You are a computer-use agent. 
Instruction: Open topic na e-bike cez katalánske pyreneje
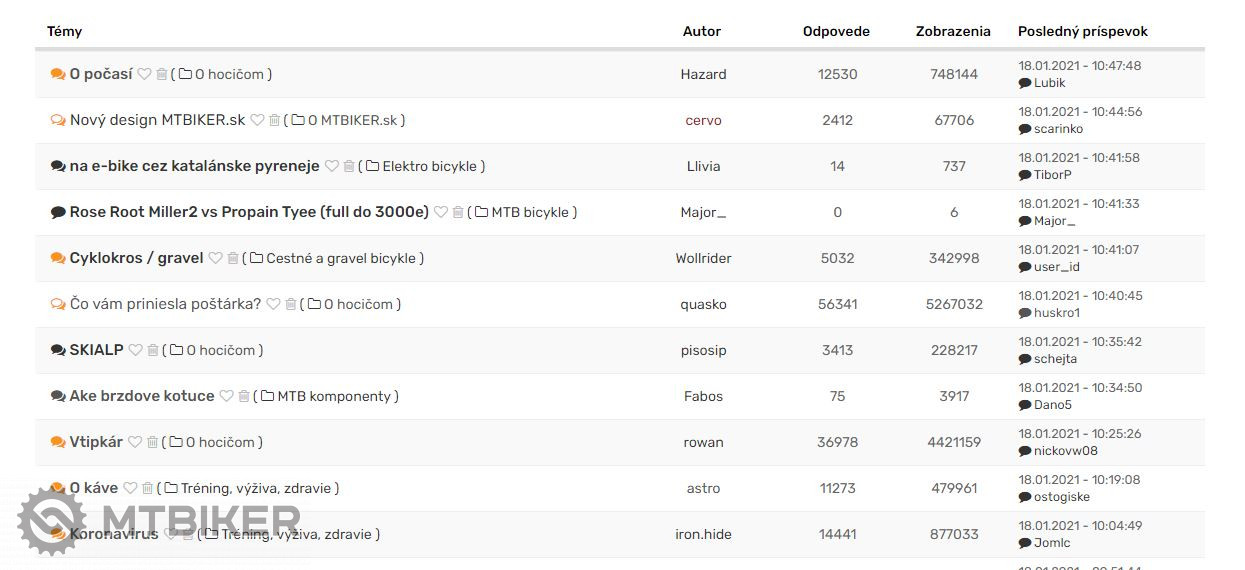194,166
